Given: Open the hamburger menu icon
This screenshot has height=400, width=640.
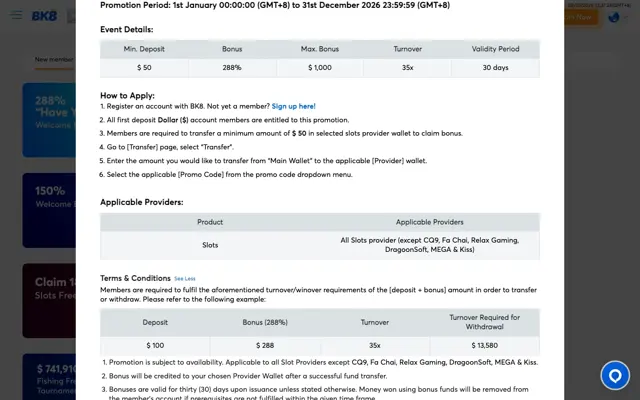Looking at the screenshot, I should point(16,16).
